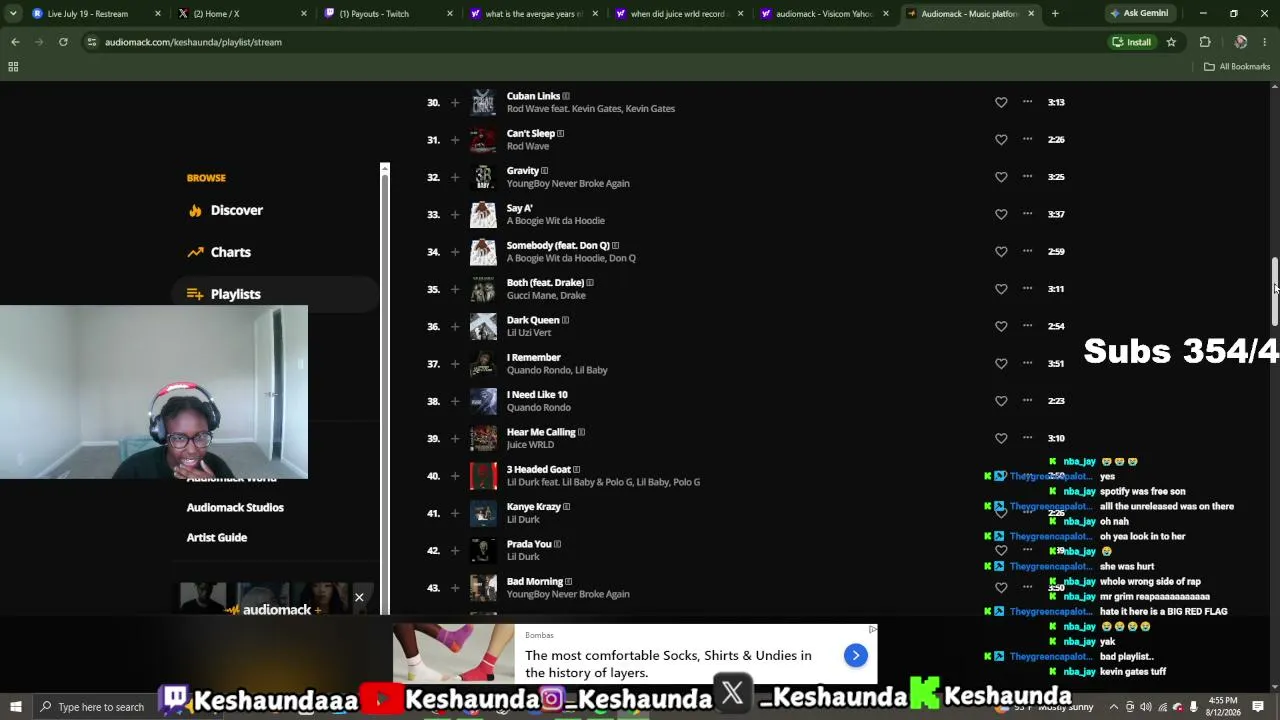The width and height of the screenshot is (1280, 720).
Task: Click the Windows taskbar search box
Action: [x=100, y=707]
